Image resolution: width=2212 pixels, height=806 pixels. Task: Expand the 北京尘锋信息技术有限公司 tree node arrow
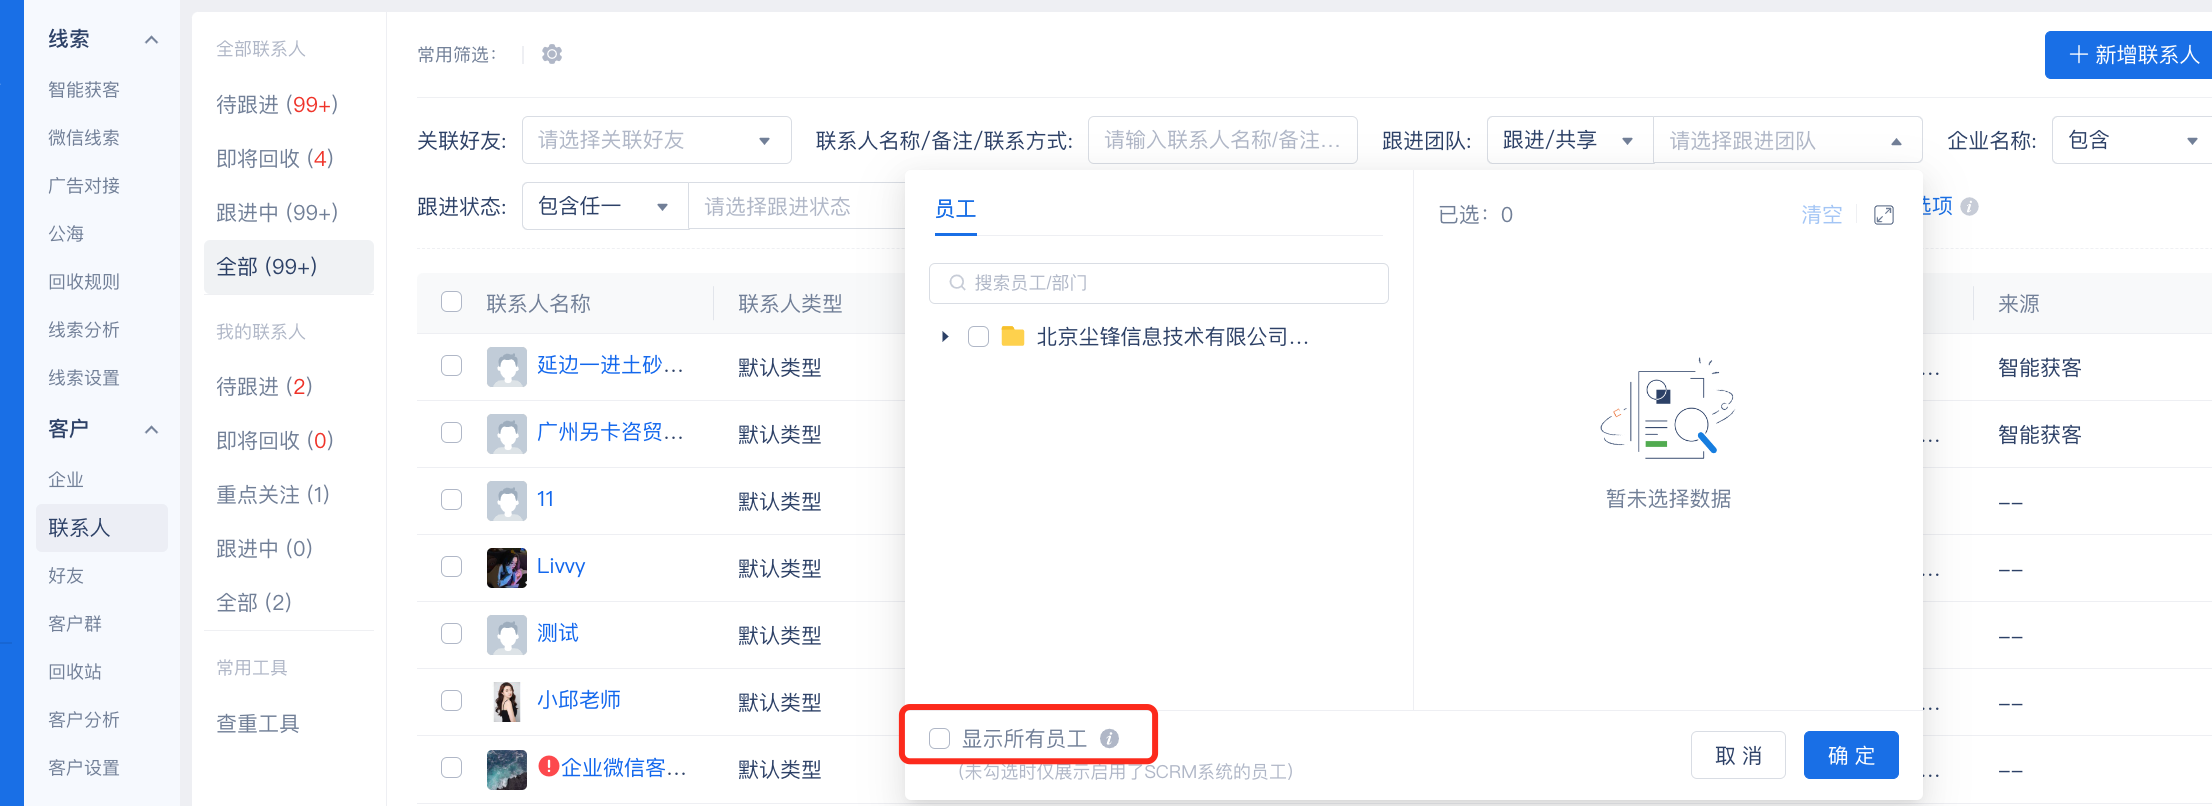pyautogui.click(x=945, y=337)
